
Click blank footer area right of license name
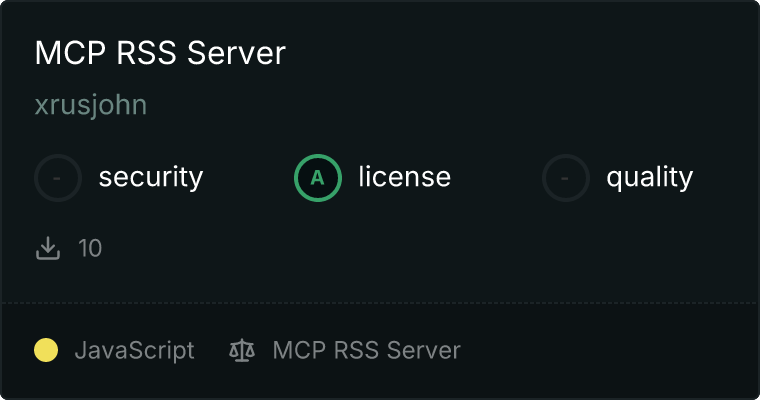coord(610,351)
